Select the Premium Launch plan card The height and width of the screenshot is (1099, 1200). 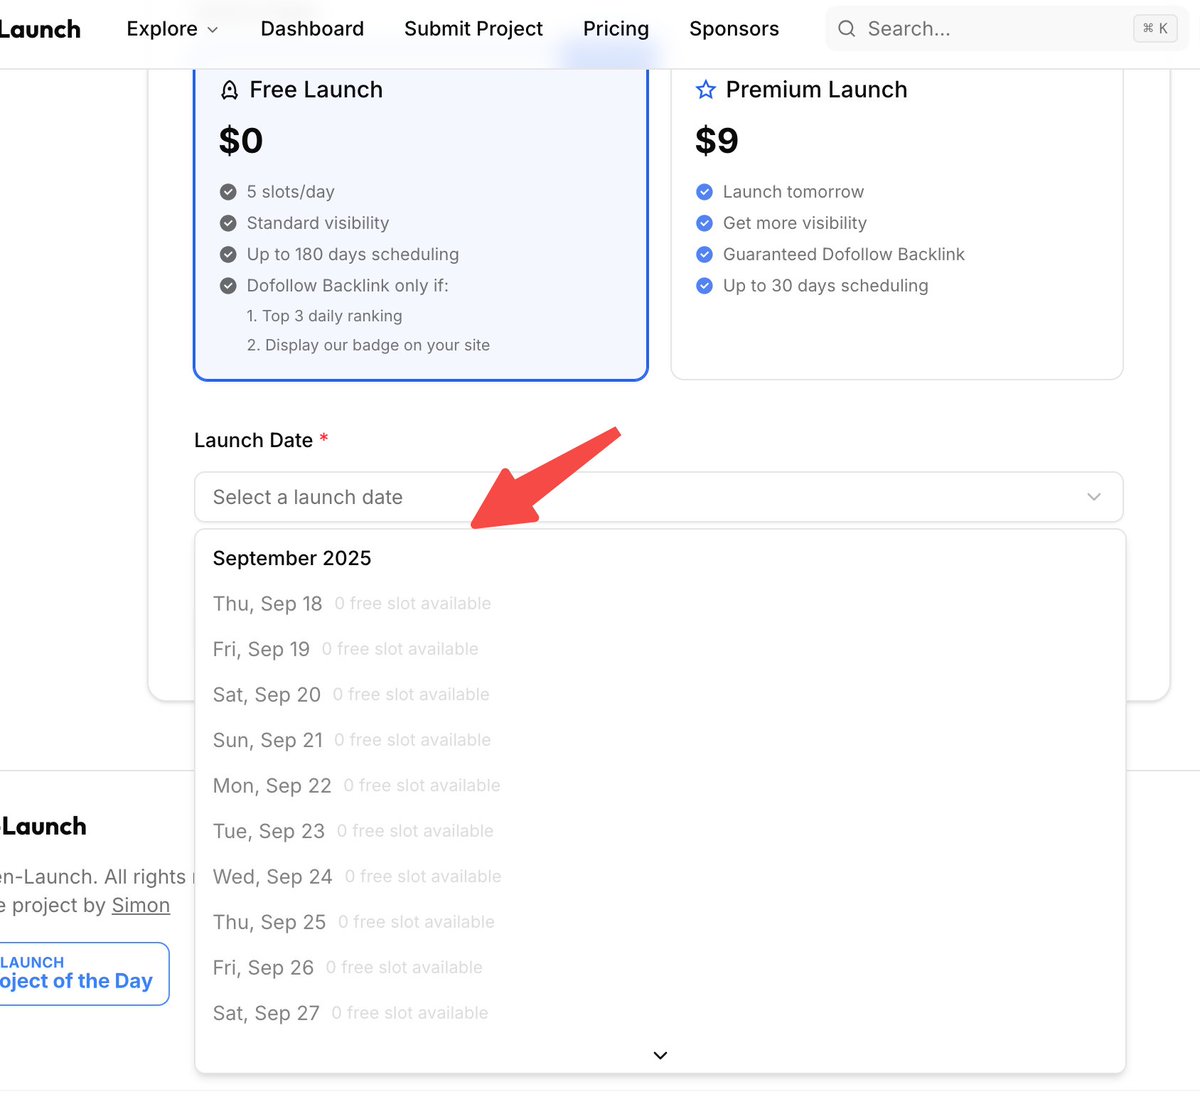click(x=897, y=225)
